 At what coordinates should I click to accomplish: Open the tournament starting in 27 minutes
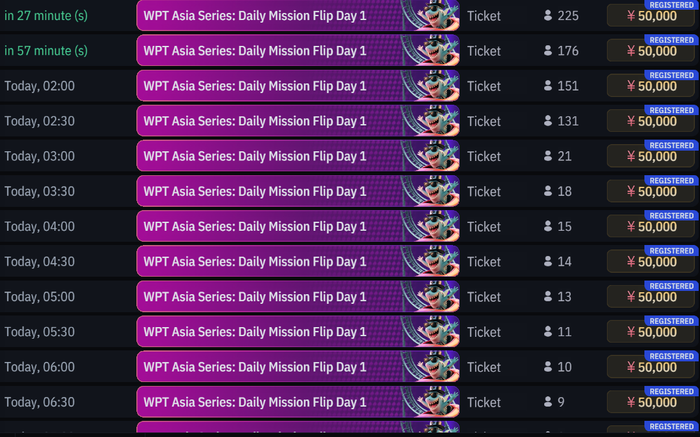(298, 16)
